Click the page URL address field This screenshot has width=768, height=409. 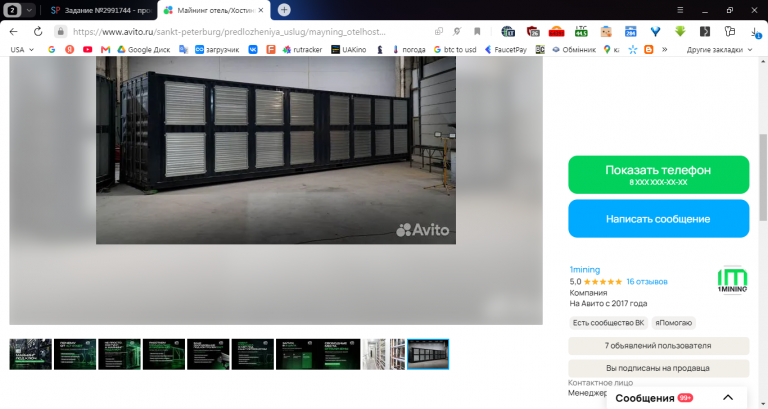[229, 32]
